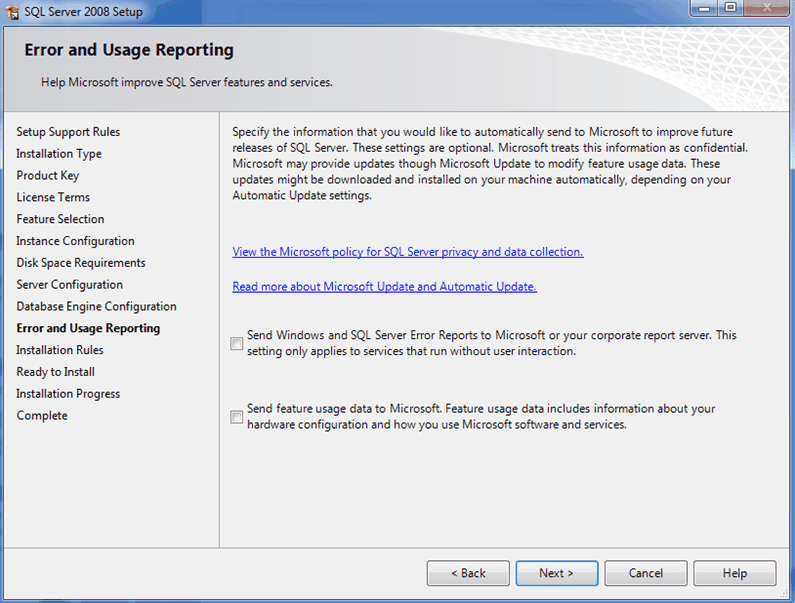Click the 'Help Microsoft improve SQL Server' subtitle
The height and width of the screenshot is (603, 795).
click(187, 82)
